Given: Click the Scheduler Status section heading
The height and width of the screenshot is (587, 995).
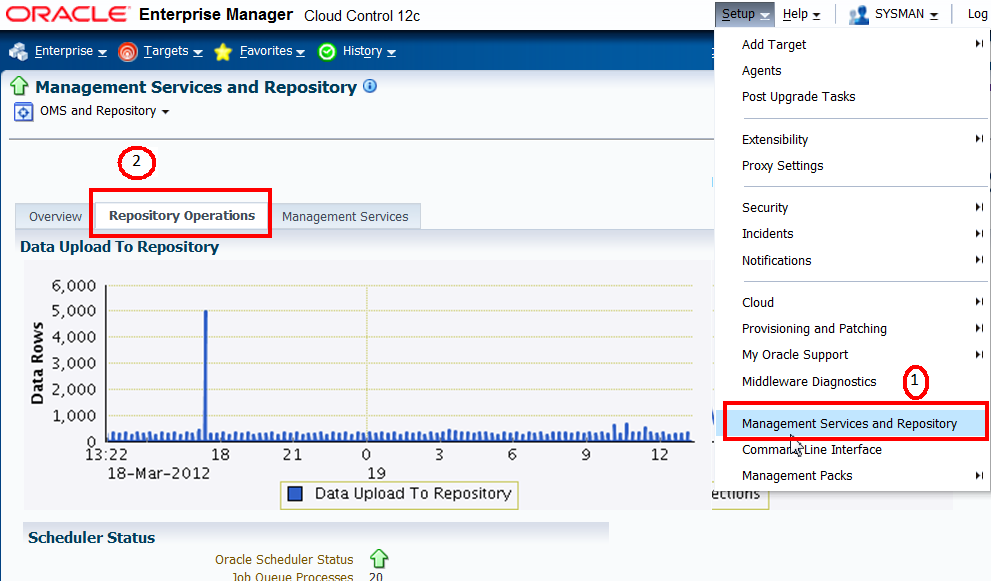Looking at the screenshot, I should pos(91,538).
